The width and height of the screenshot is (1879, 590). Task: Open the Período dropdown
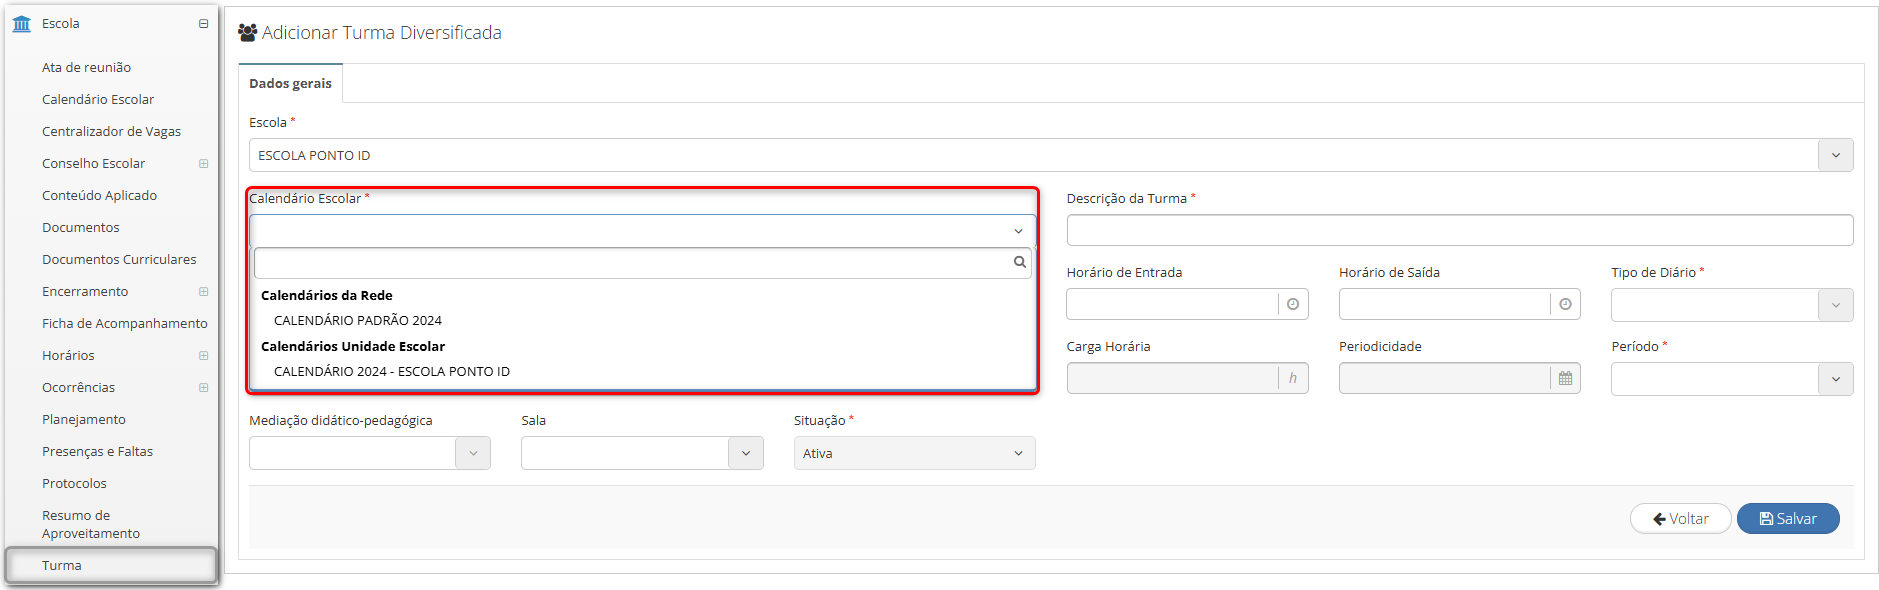(1732, 379)
